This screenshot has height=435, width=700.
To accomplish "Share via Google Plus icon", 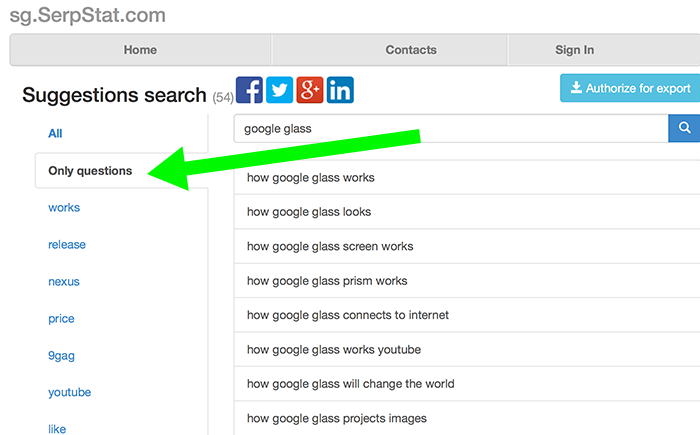I will pyautogui.click(x=310, y=90).
